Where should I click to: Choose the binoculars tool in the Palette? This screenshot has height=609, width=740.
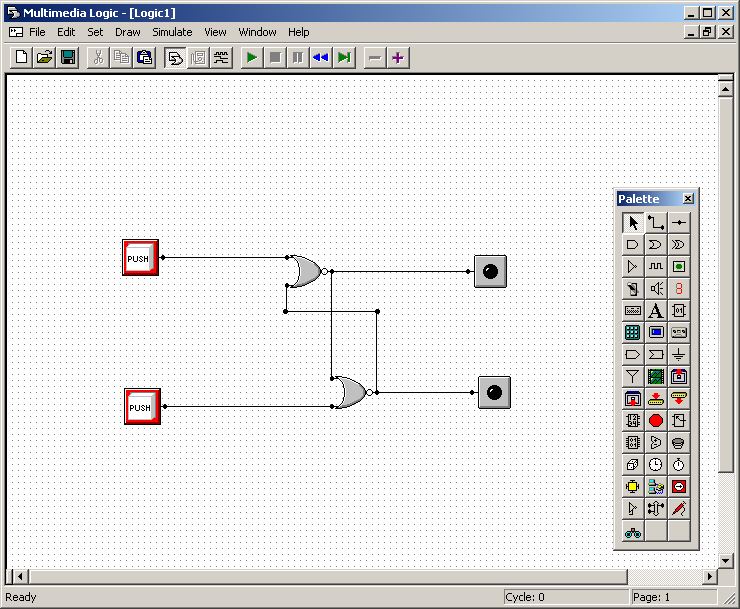[632, 531]
